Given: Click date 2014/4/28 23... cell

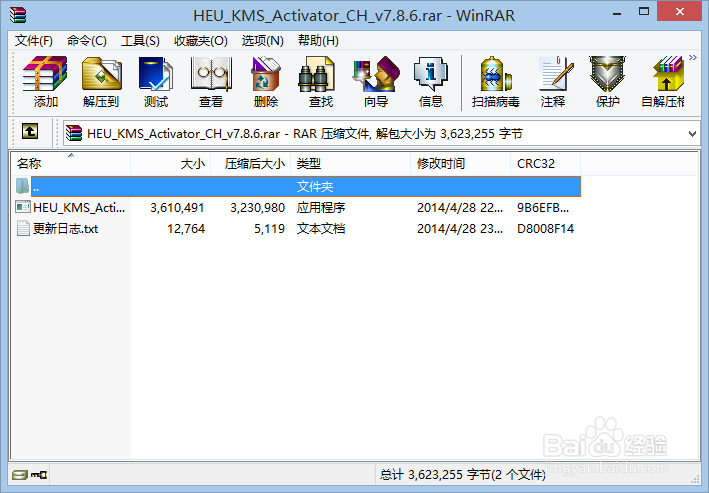Looking at the screenshot, I should click(x=460, y=228).
